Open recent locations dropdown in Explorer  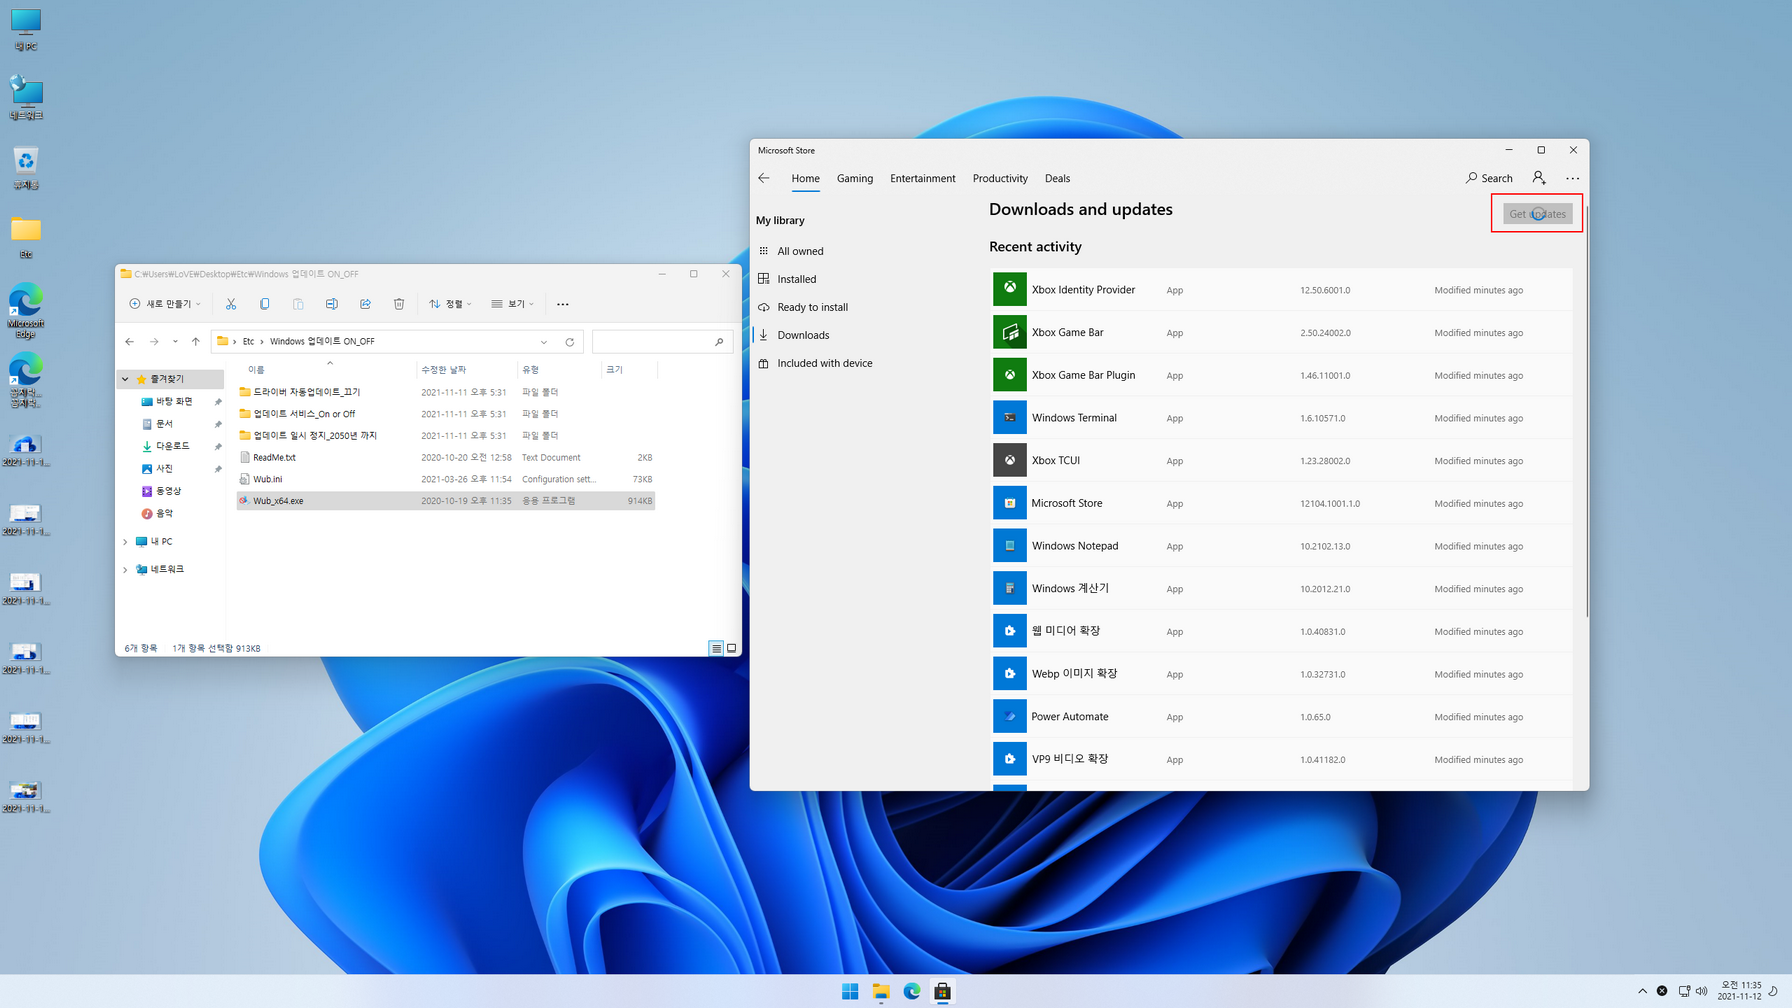pos(175,342)
